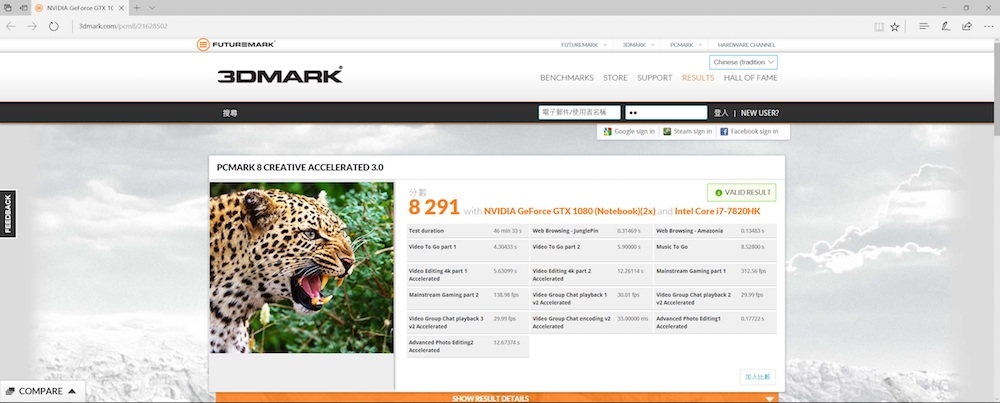Image resolution: width=1000 pixels, height=403 pixels.
Task: Click the Futuremark logo
Action: point(236,45)
